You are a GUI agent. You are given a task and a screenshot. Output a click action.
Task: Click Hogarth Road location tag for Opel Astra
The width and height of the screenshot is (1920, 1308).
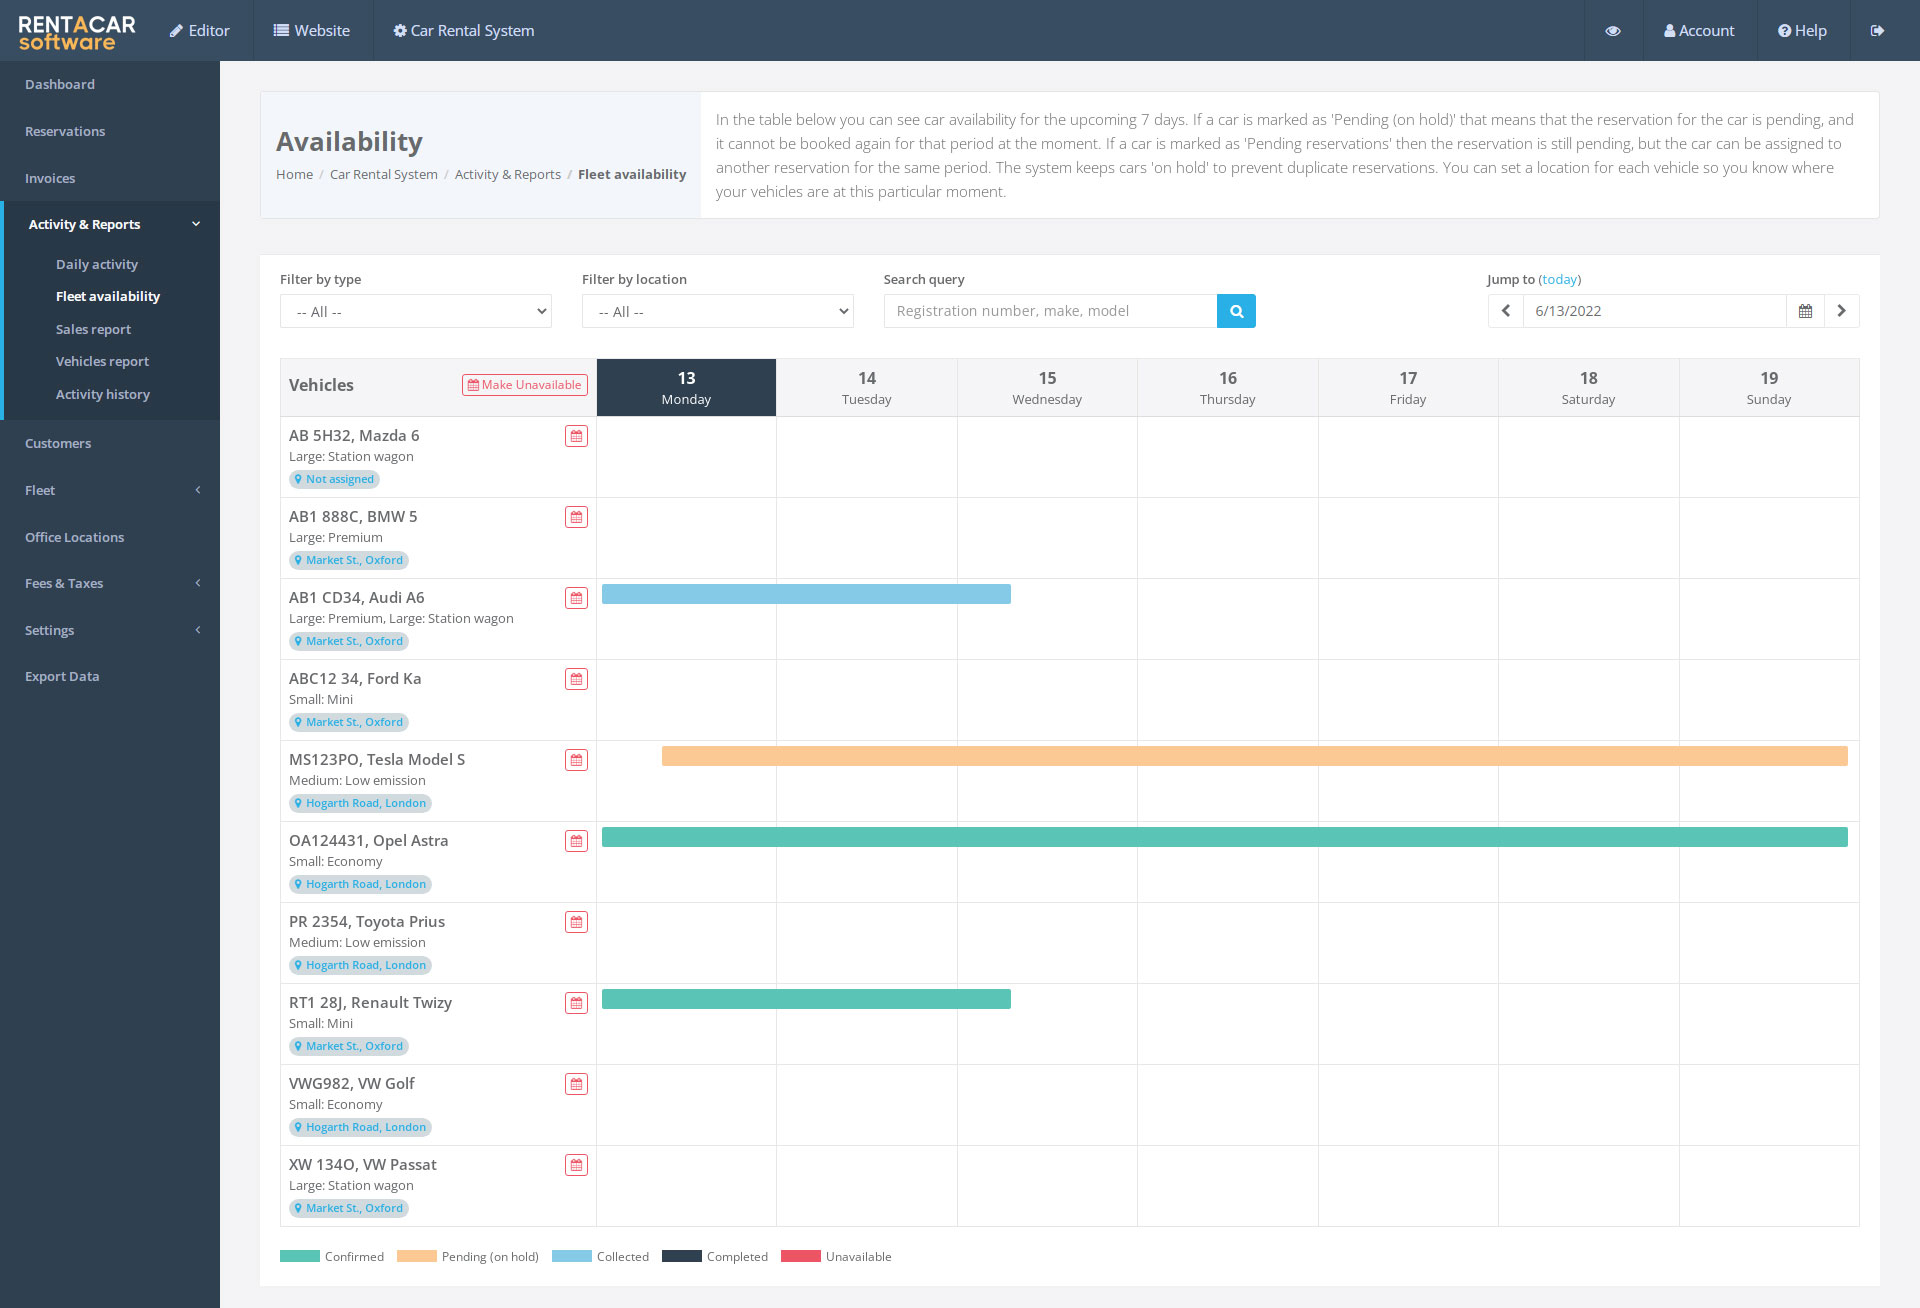click(360, 884)
